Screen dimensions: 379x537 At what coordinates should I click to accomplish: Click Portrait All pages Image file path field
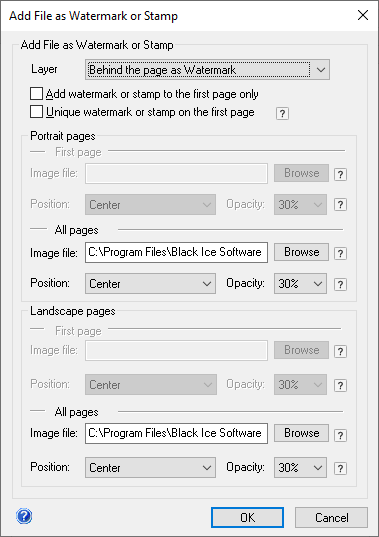click(176, 252)
